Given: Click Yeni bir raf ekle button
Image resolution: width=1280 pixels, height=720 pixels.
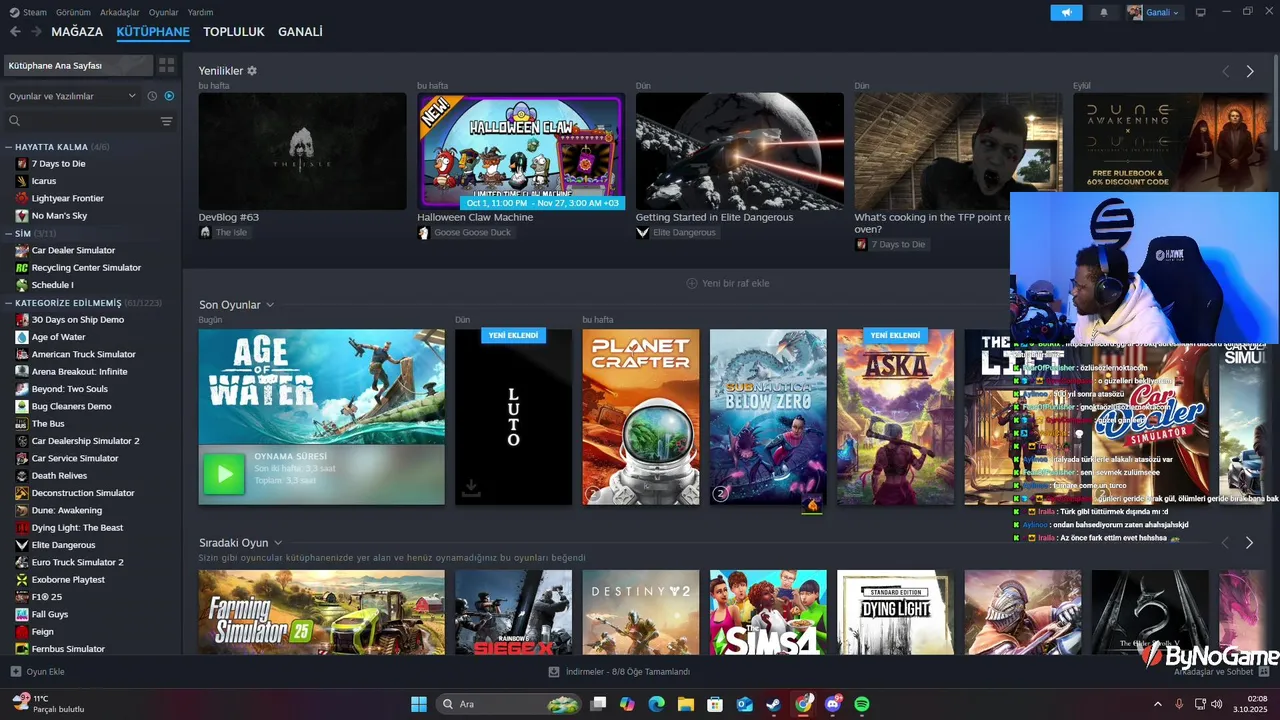Looking at the screenshot, I should 728,283.
